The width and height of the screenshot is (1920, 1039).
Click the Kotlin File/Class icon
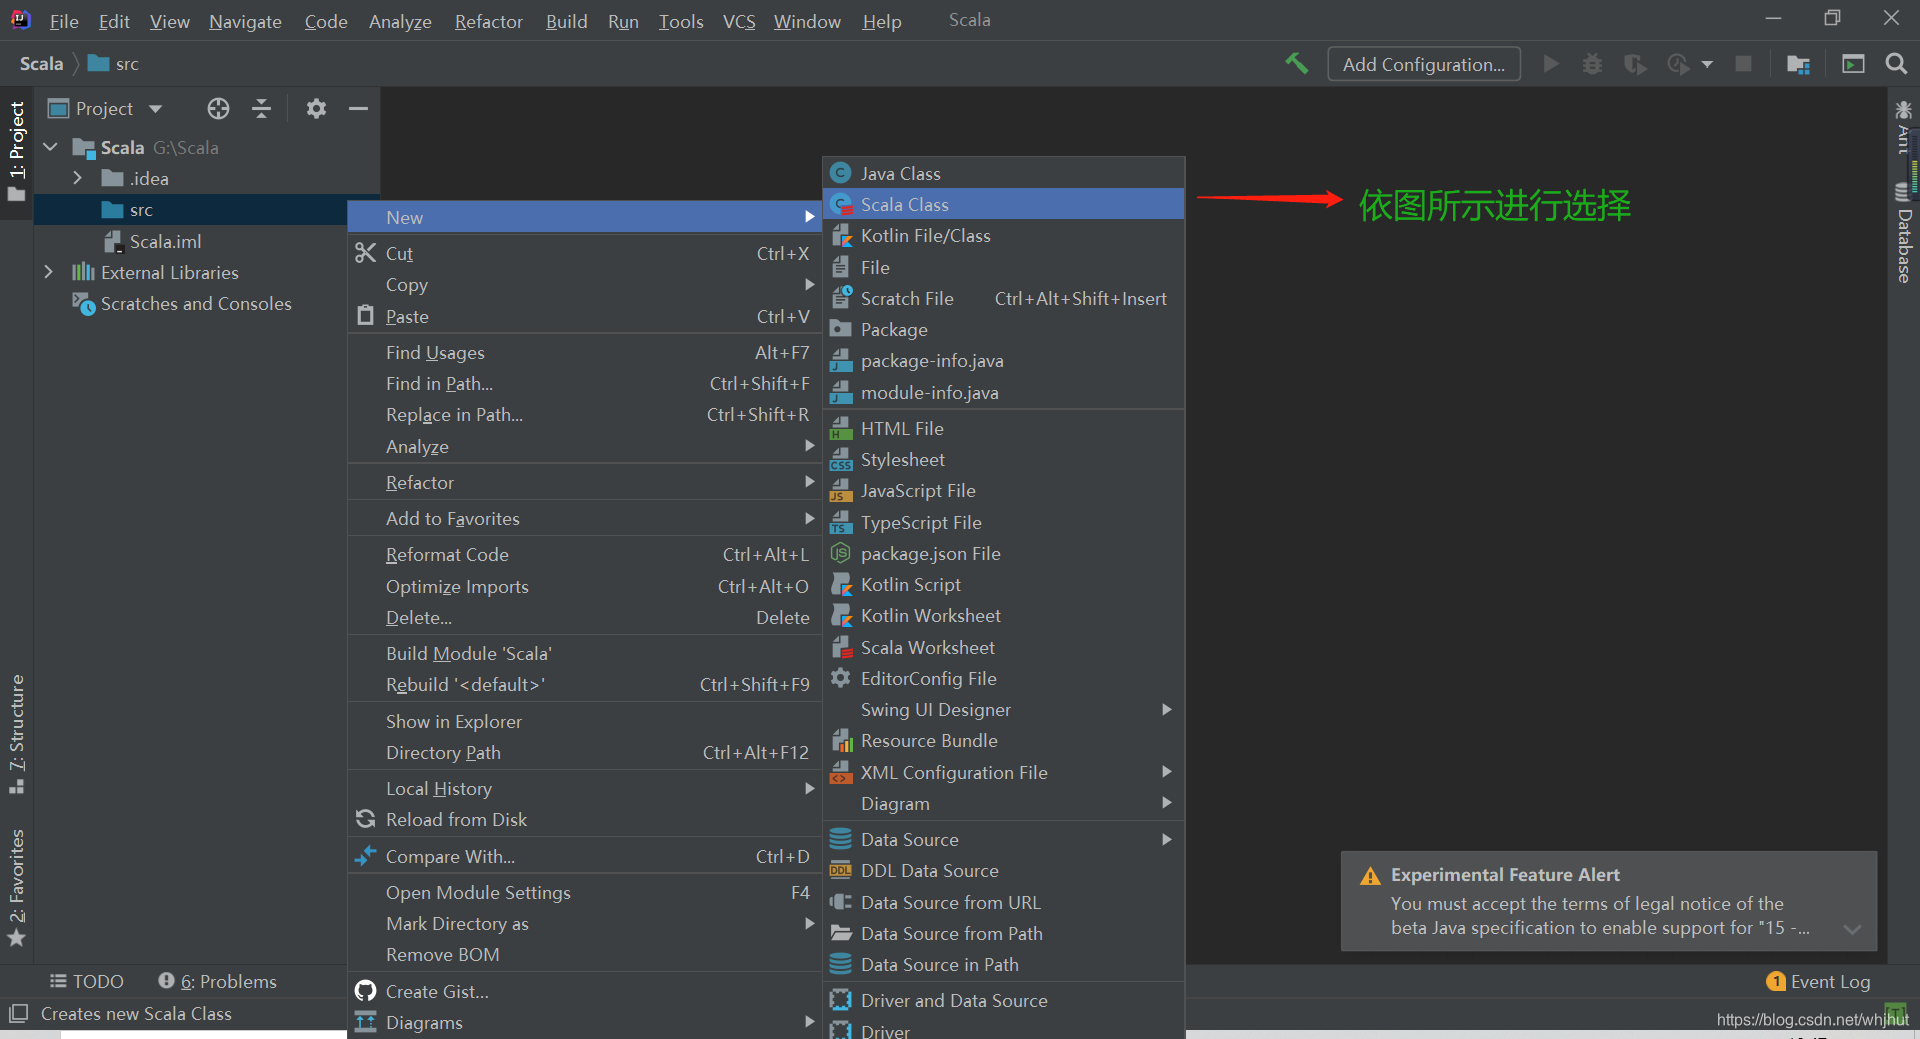click(x=841, y=236)
